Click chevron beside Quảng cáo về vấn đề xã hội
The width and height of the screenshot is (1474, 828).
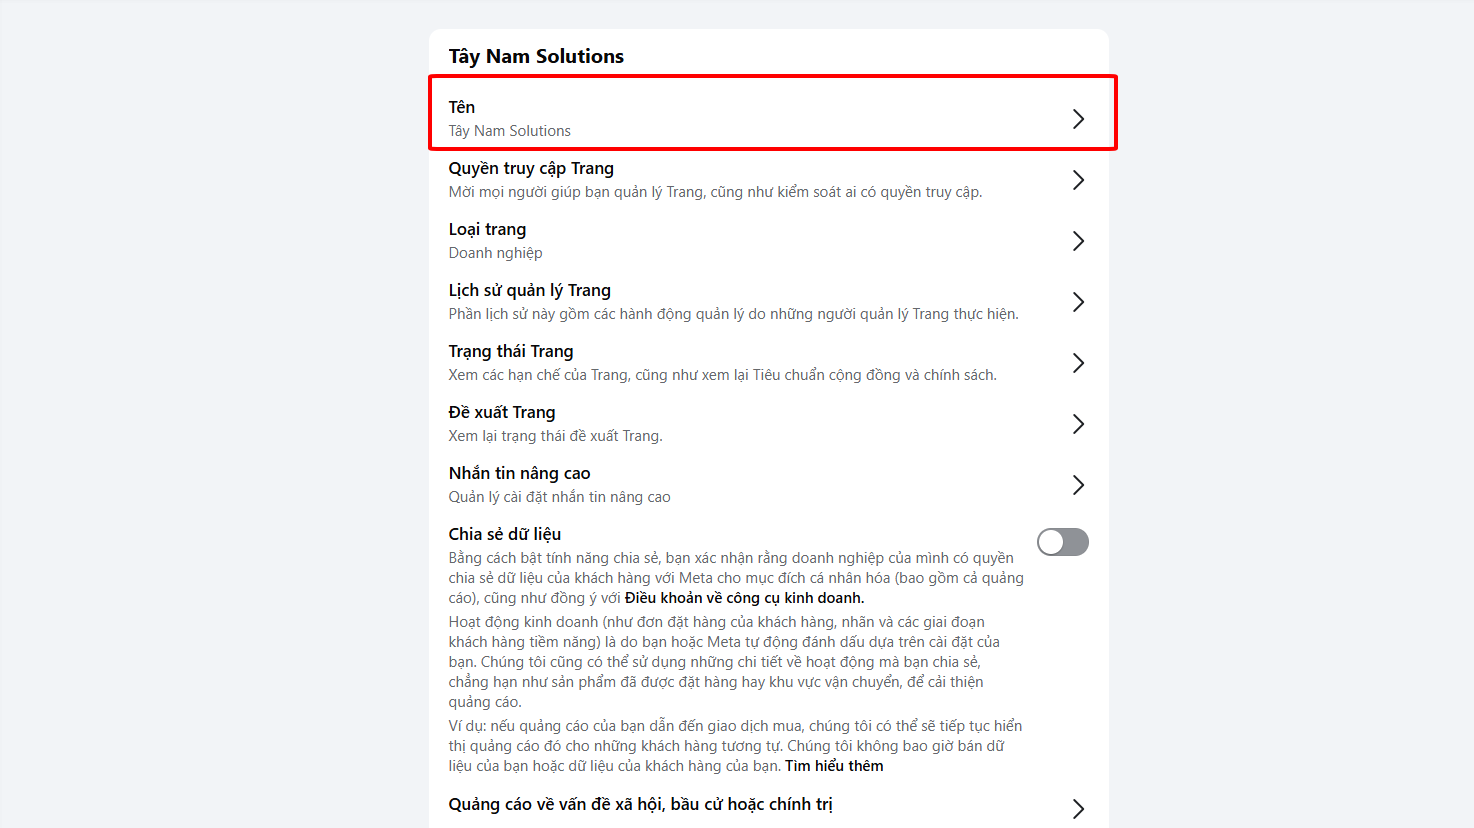point(1078,809)
